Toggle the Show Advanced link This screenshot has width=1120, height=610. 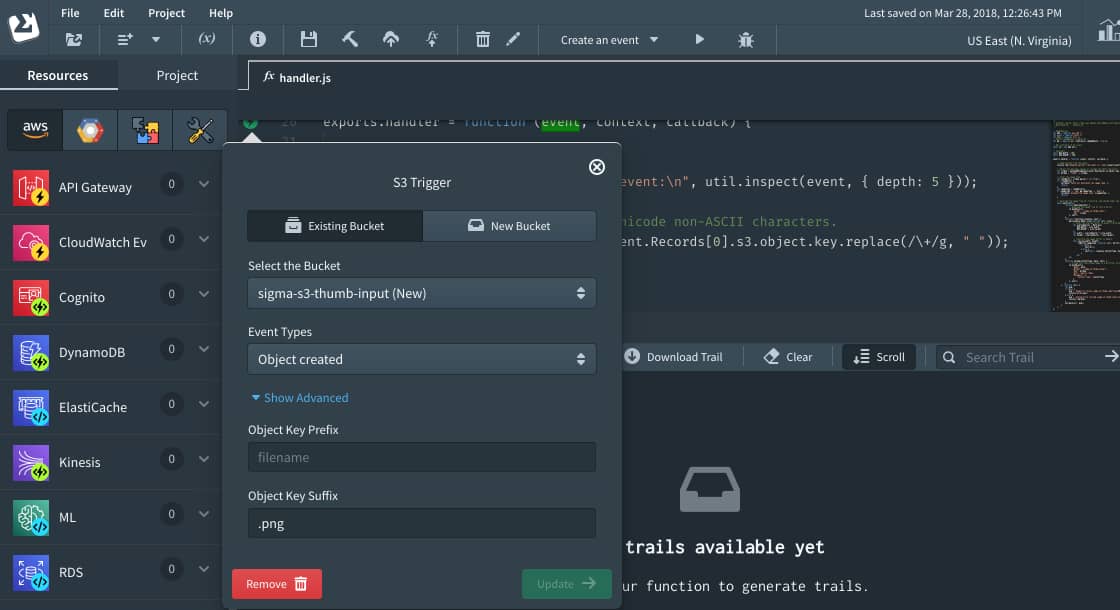pos(300,398)
